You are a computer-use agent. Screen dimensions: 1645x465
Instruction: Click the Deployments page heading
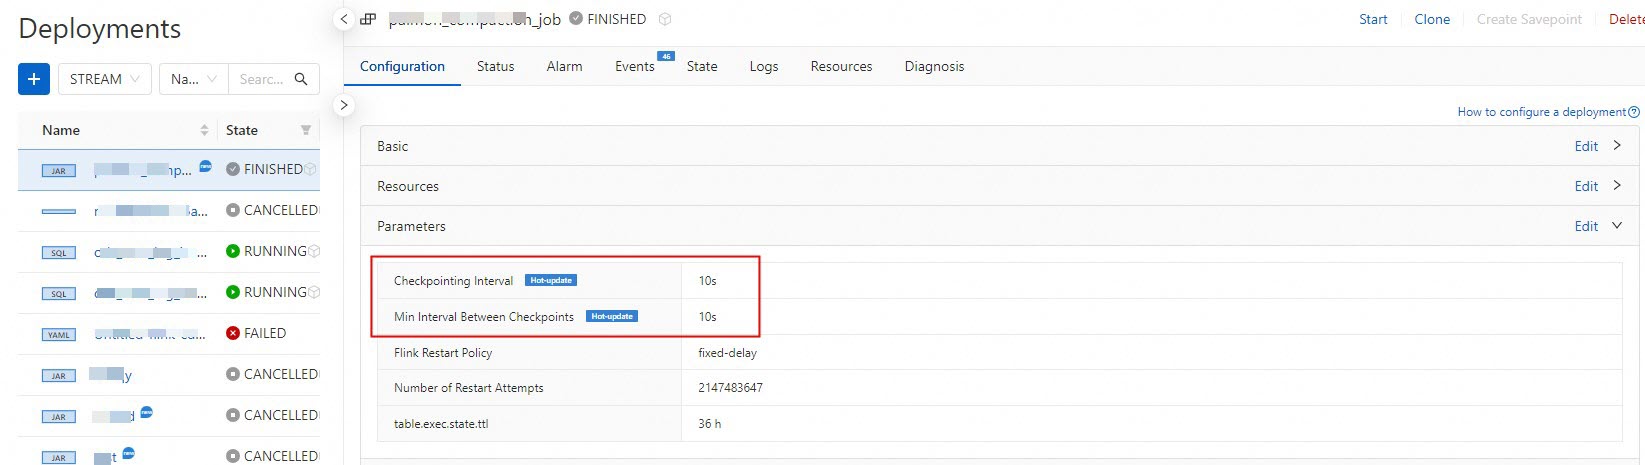click(x=100, y=29)
